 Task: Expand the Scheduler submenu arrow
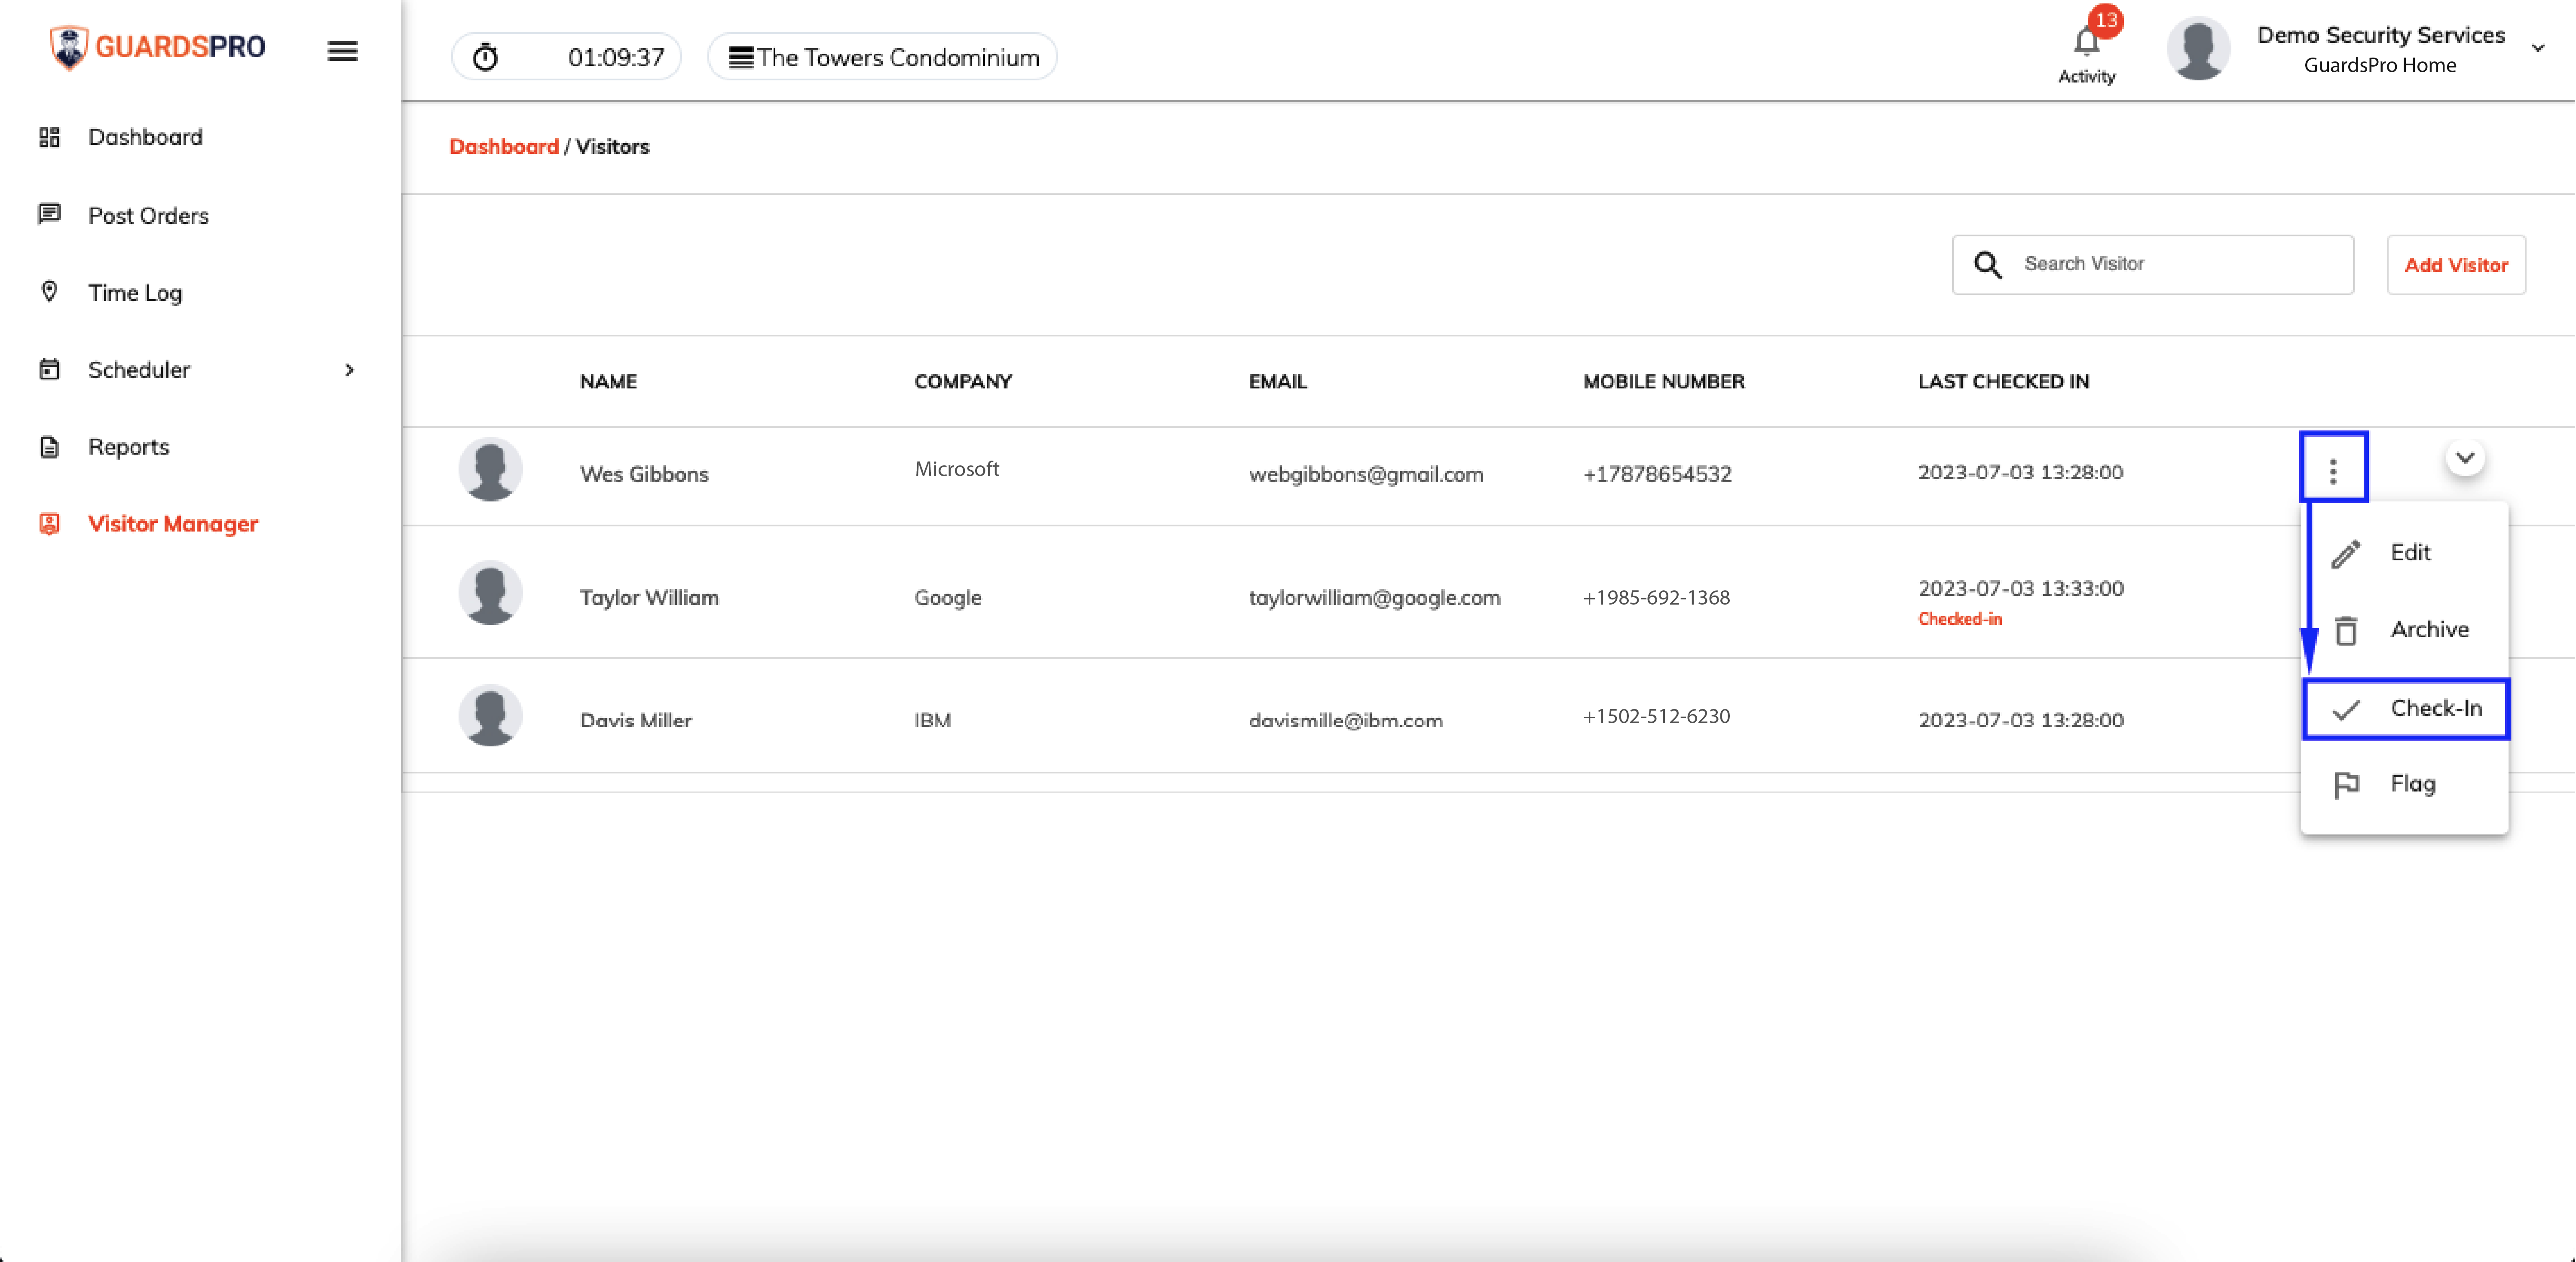(x=349, y=370)
